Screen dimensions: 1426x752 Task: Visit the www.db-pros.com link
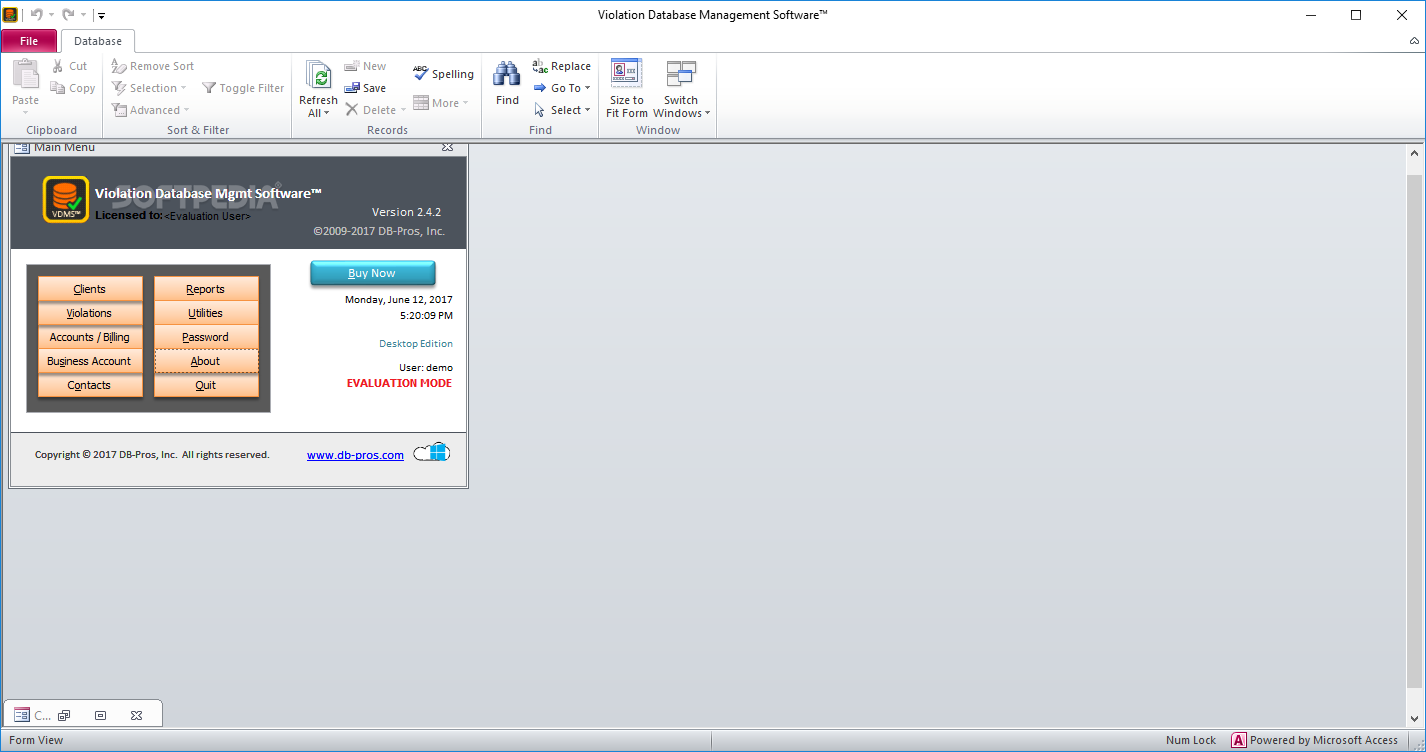click(355, 455)
